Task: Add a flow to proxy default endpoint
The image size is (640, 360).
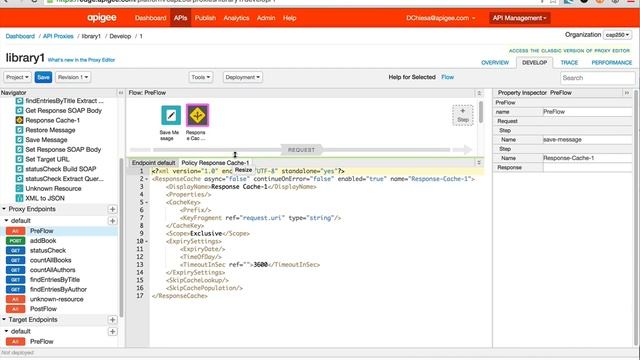Action: 112,221
